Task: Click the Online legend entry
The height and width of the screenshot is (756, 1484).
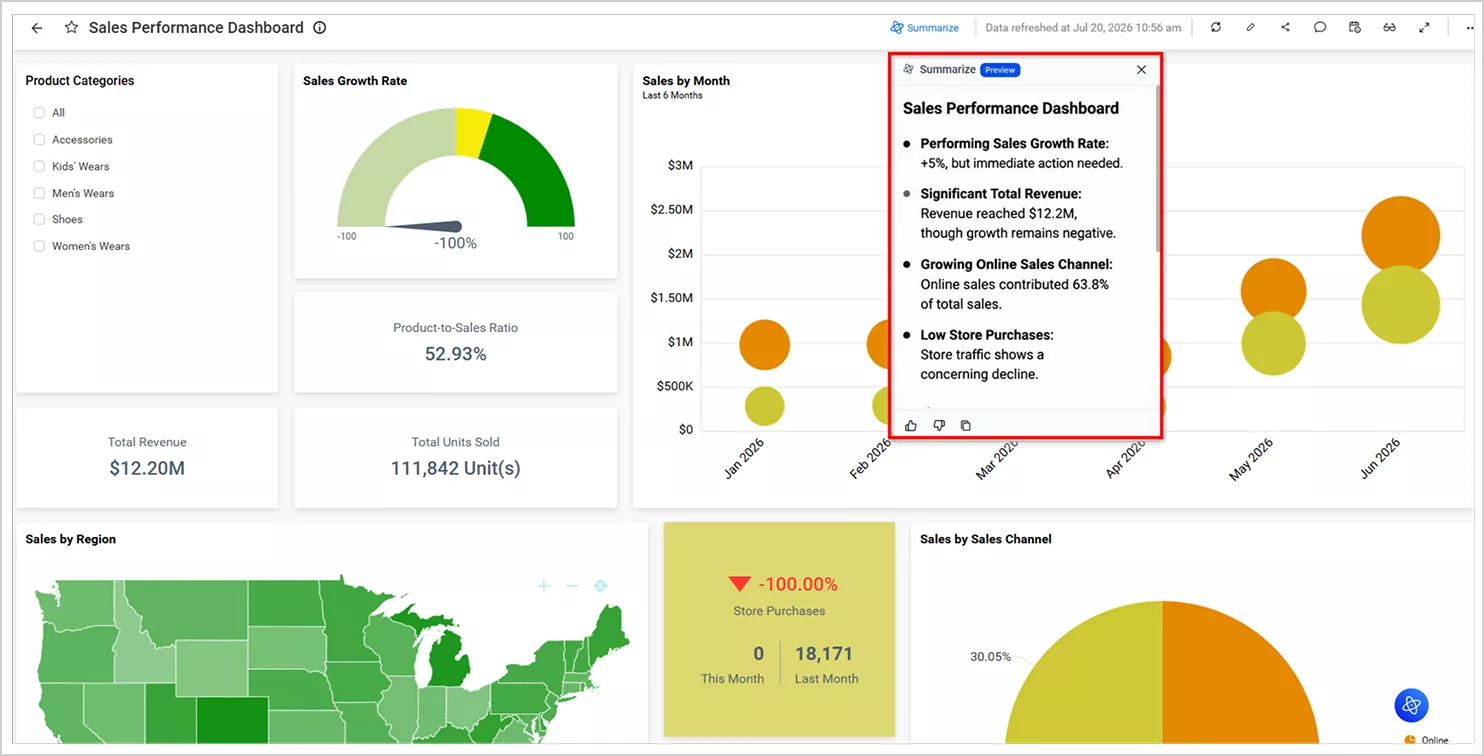Action: pyautogui.click(x=1427, y=740)
